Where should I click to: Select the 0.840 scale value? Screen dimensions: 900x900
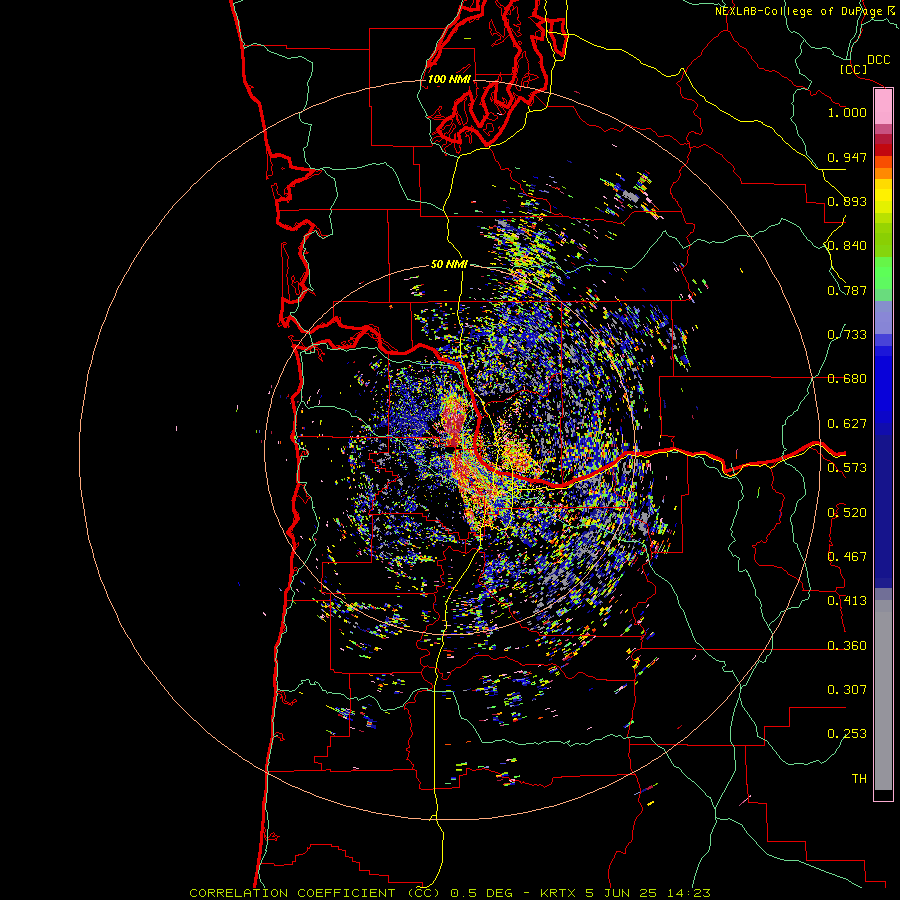tap(847, 246)
